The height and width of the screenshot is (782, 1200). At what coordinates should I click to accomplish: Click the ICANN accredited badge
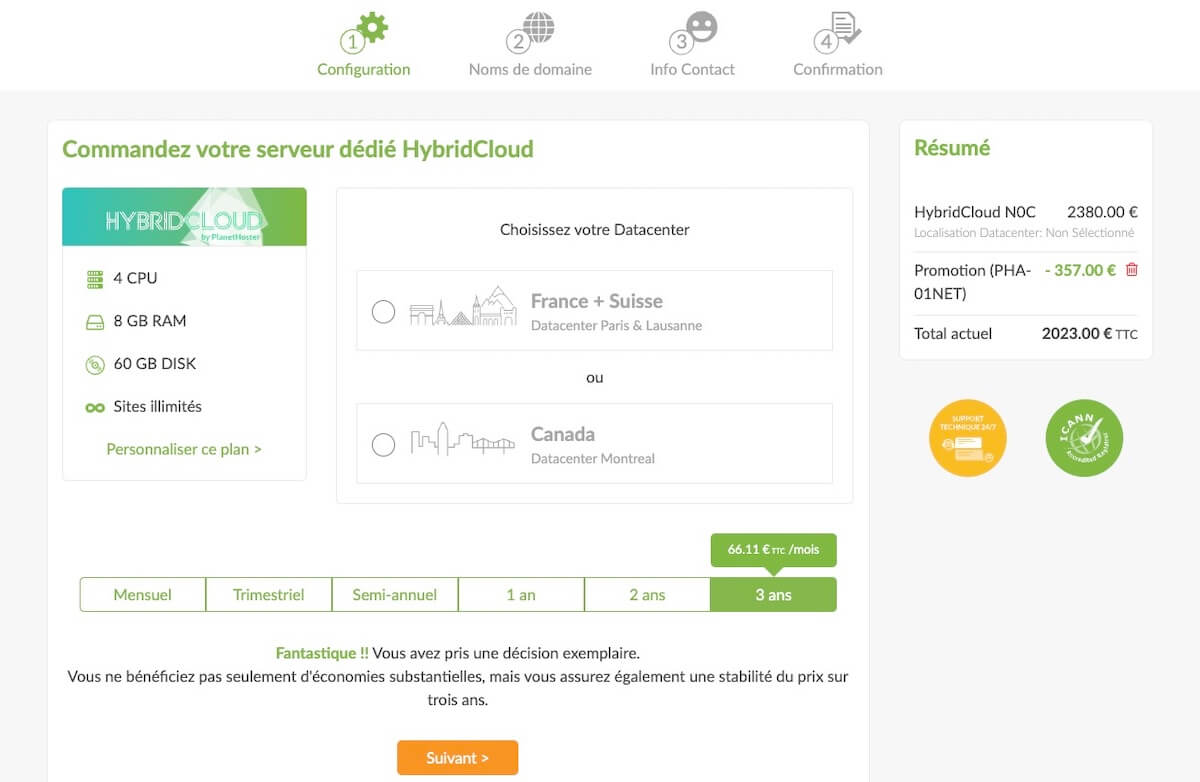coord(1084,437)
